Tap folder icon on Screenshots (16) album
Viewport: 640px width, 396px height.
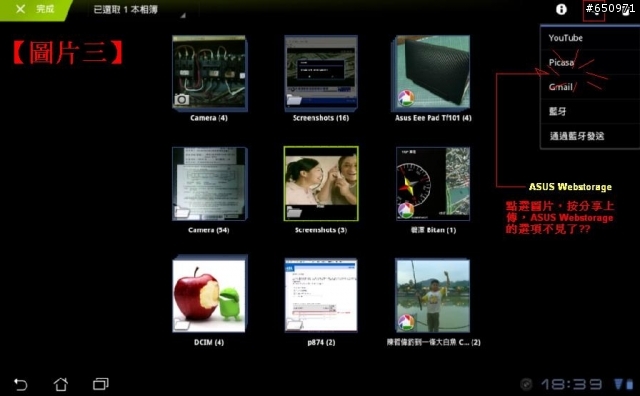pyautogui.click(x=294, y=100)
